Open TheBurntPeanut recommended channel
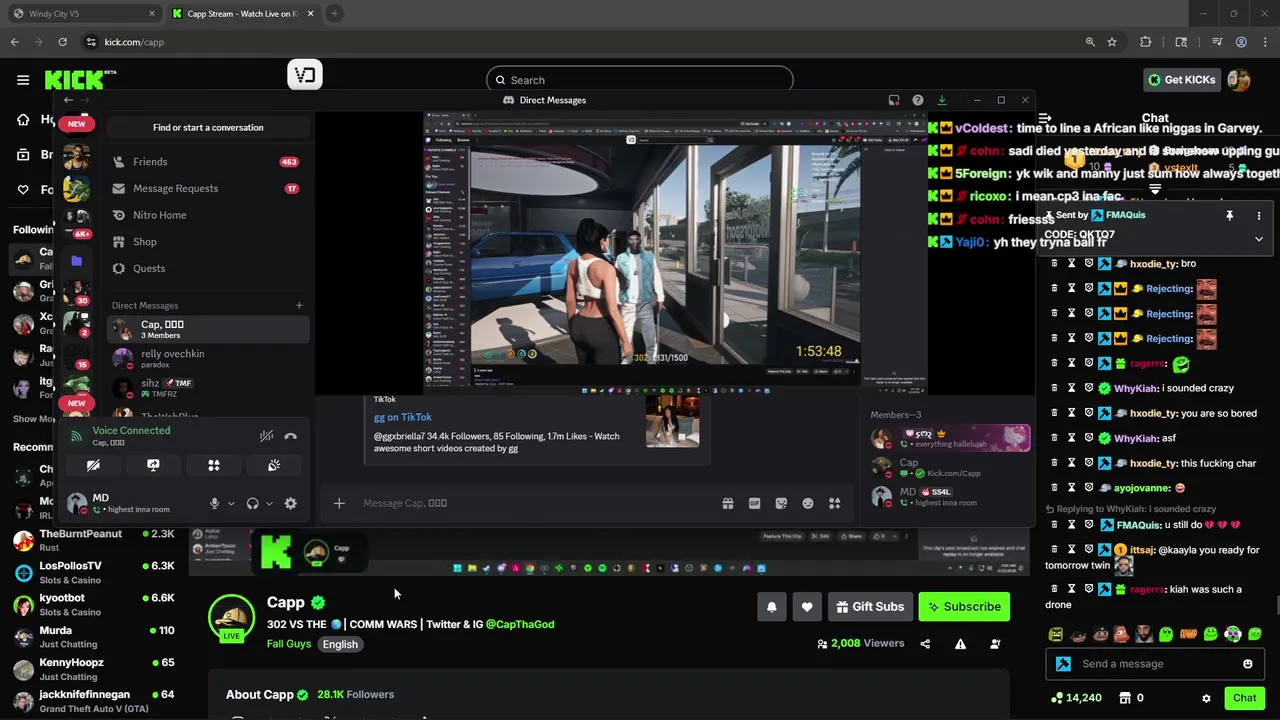Screen dimensions: 1280x720 [x=94, y=540]
